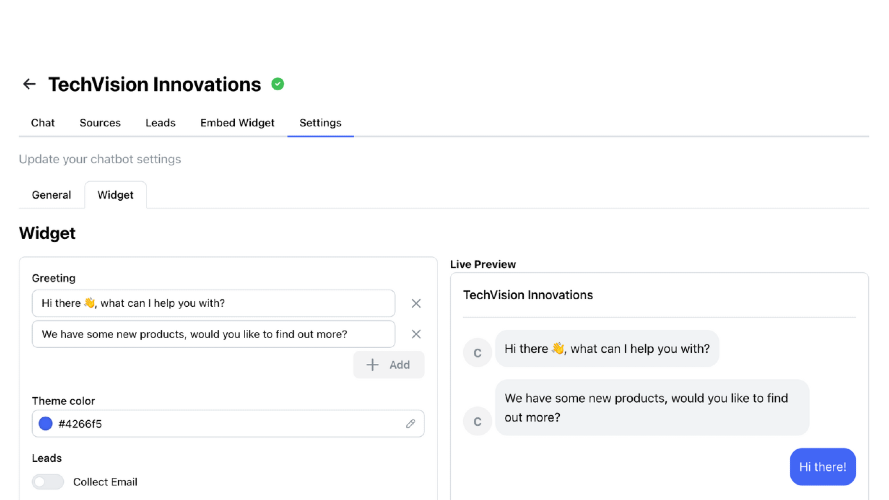This screenshot has width=889, height=500.
Task: Select the Widget sub-tab
Action: click(116, 195)
